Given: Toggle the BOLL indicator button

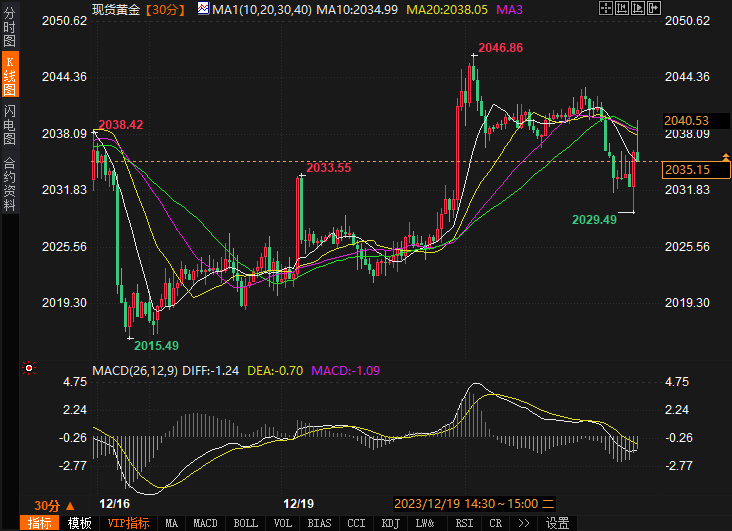Looking at the screenshot, I should point(245,523).
